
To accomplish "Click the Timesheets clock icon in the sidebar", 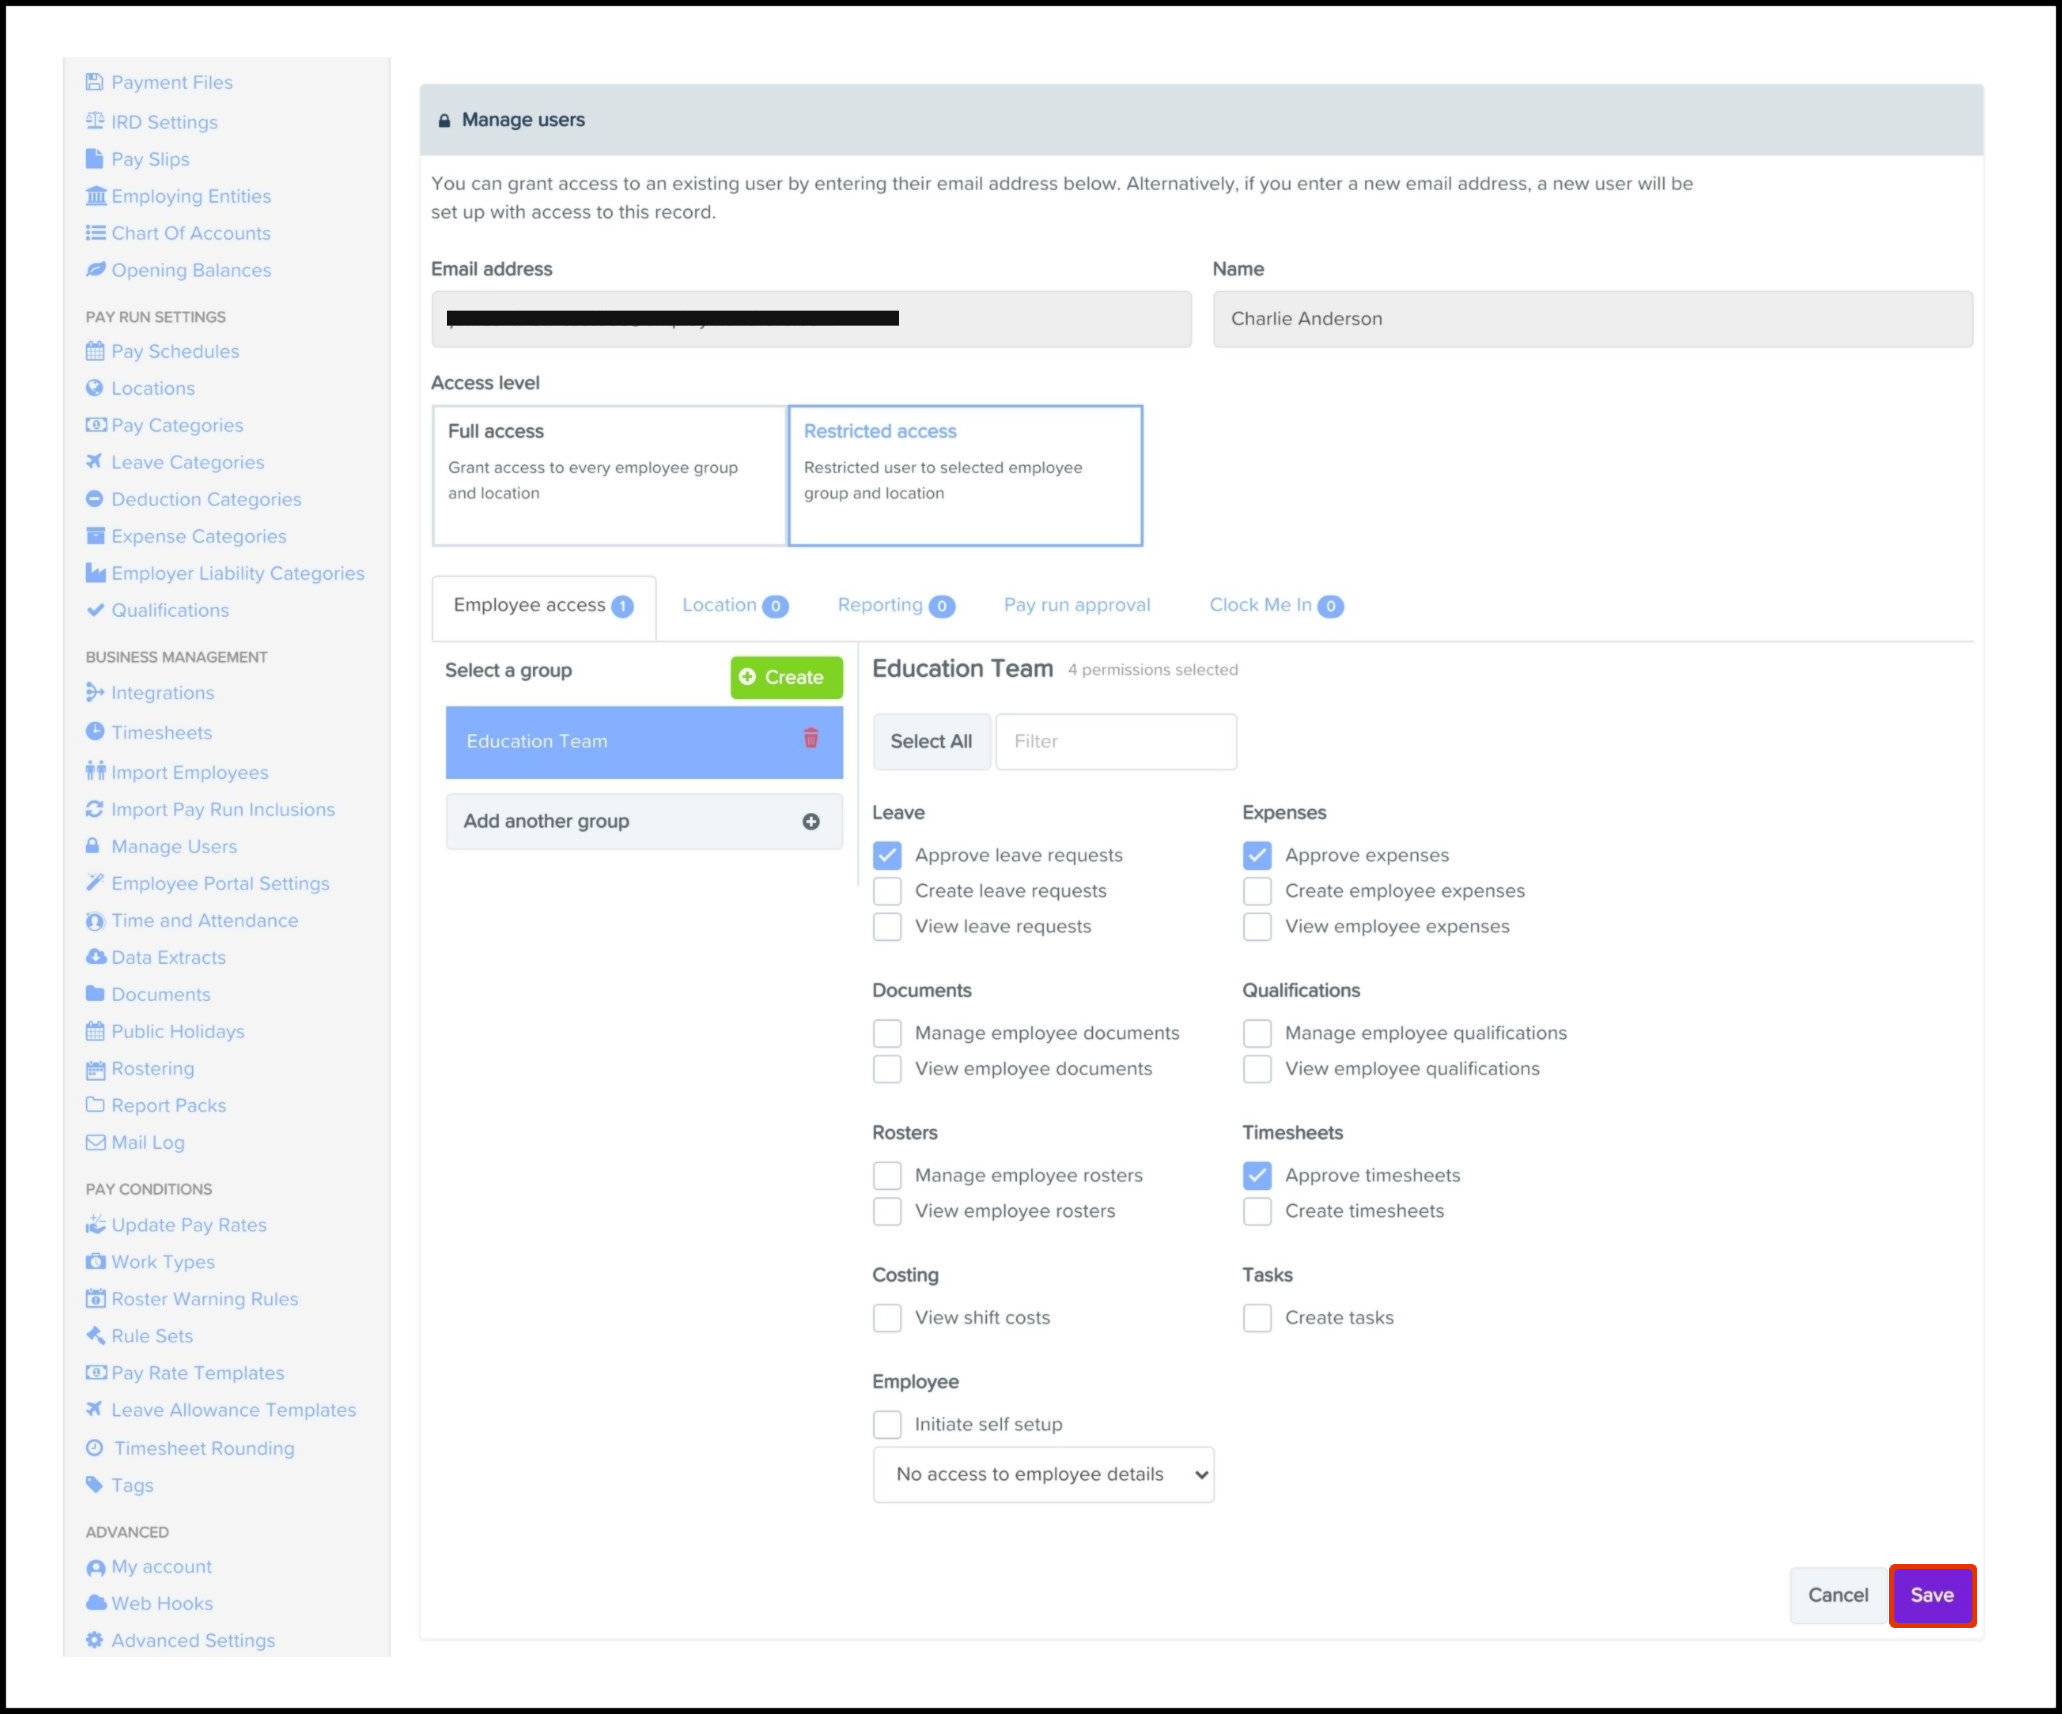I will pos(95,731).
